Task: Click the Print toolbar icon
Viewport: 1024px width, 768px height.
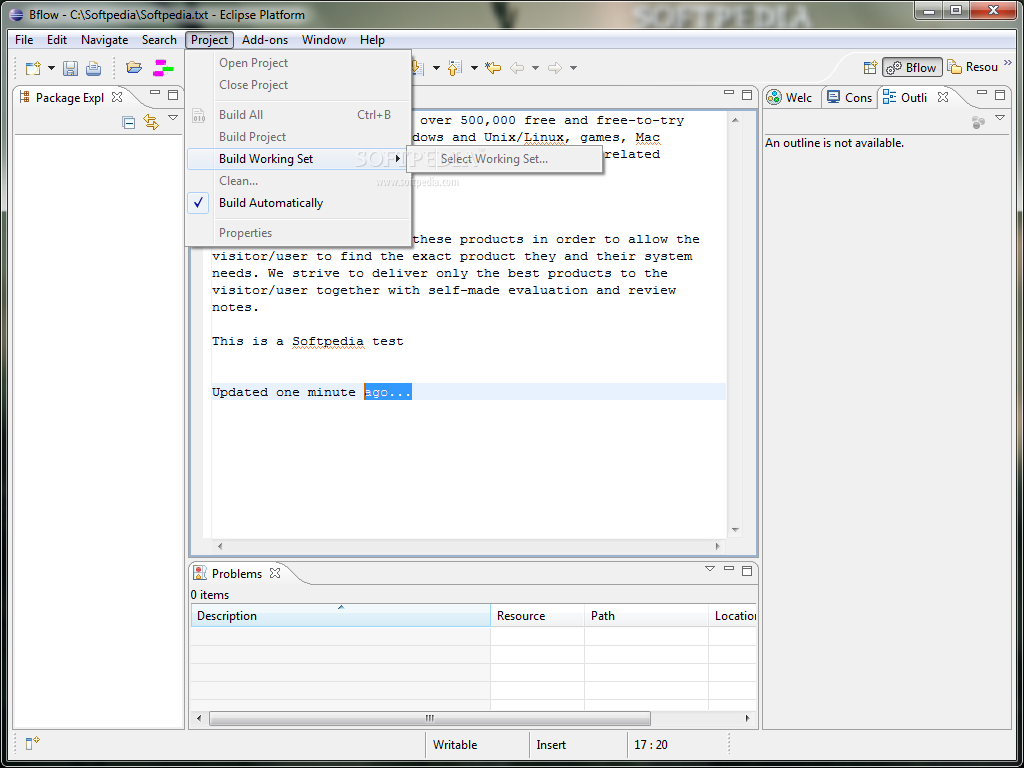Action: [x=93, y=67]
